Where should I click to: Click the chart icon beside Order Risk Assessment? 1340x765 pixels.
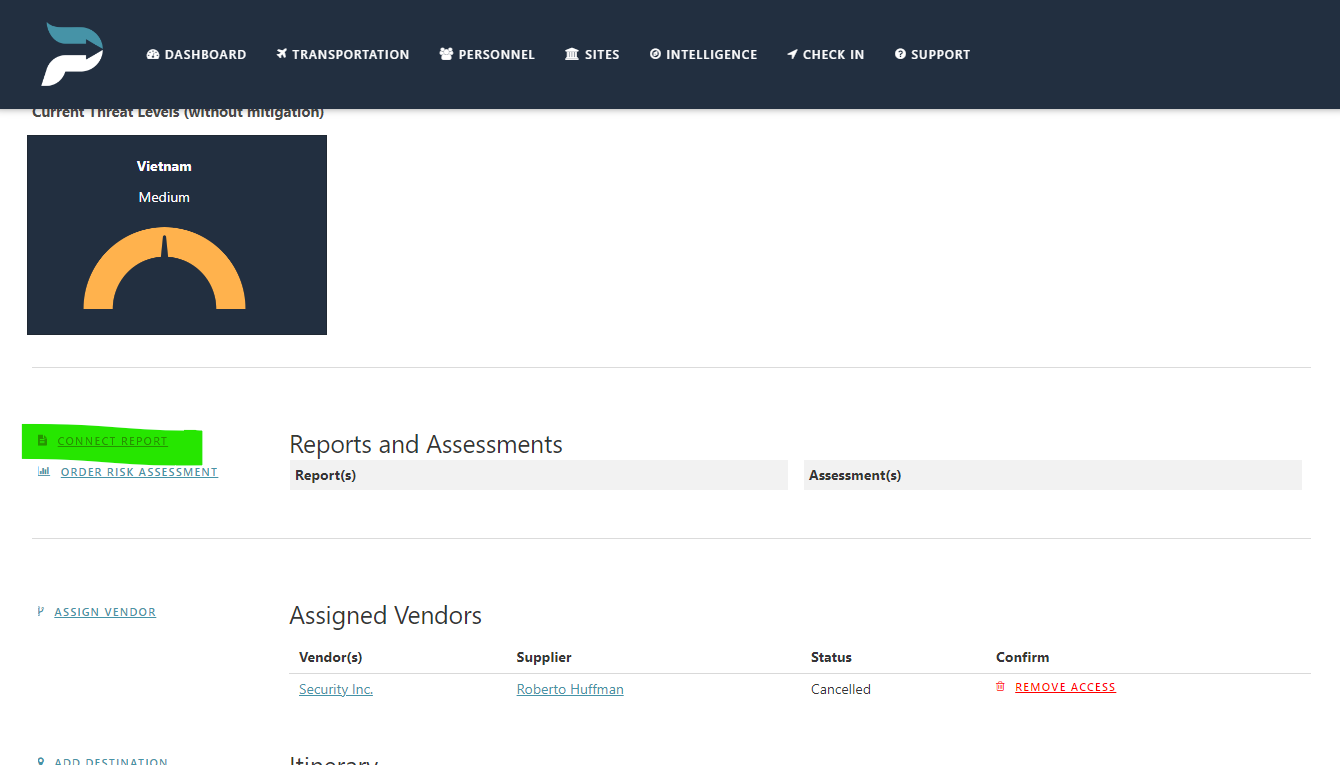click(43, 472)
